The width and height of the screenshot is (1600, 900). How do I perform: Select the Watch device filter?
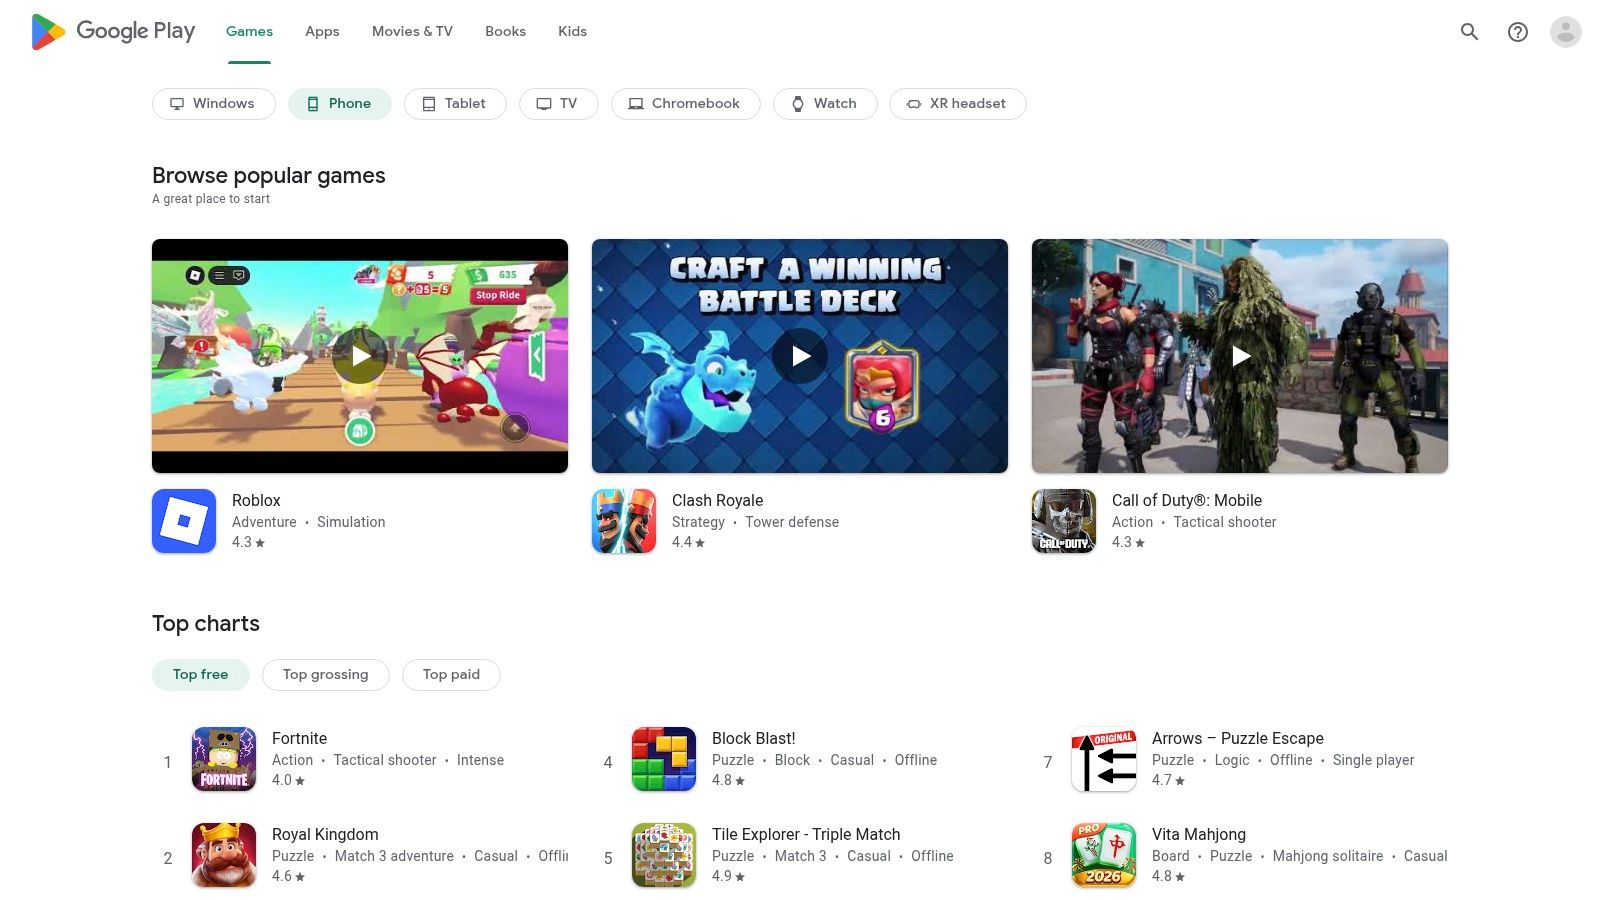(x=824, y=103)
